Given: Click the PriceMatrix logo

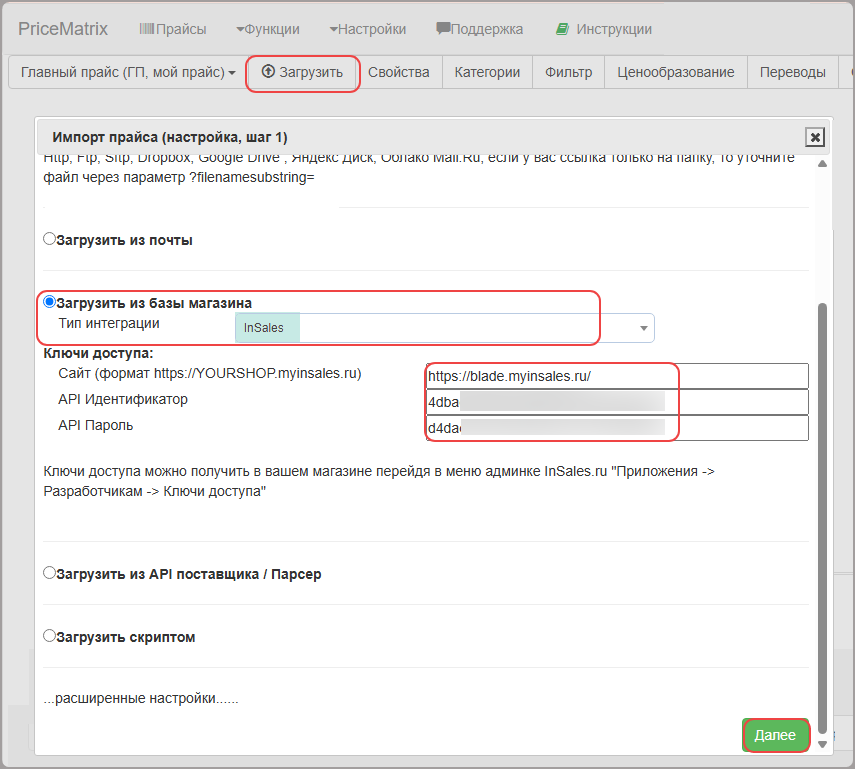Looking at the screenshot, I should tap(63, 28).
